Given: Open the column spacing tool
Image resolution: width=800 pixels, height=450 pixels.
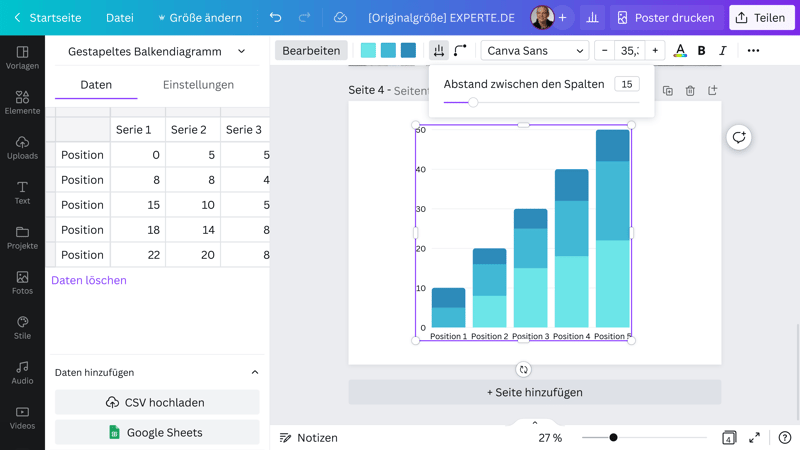Looking at the screenshot, I should tap(439, 51).
